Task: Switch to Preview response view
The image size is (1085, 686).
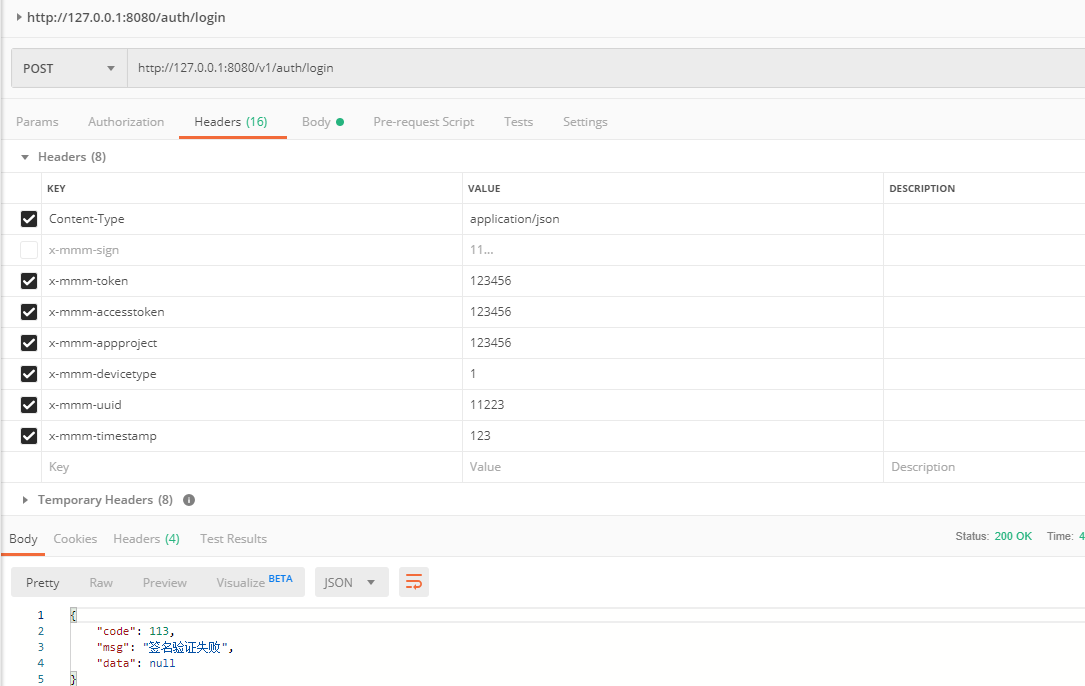Action: 165,583
